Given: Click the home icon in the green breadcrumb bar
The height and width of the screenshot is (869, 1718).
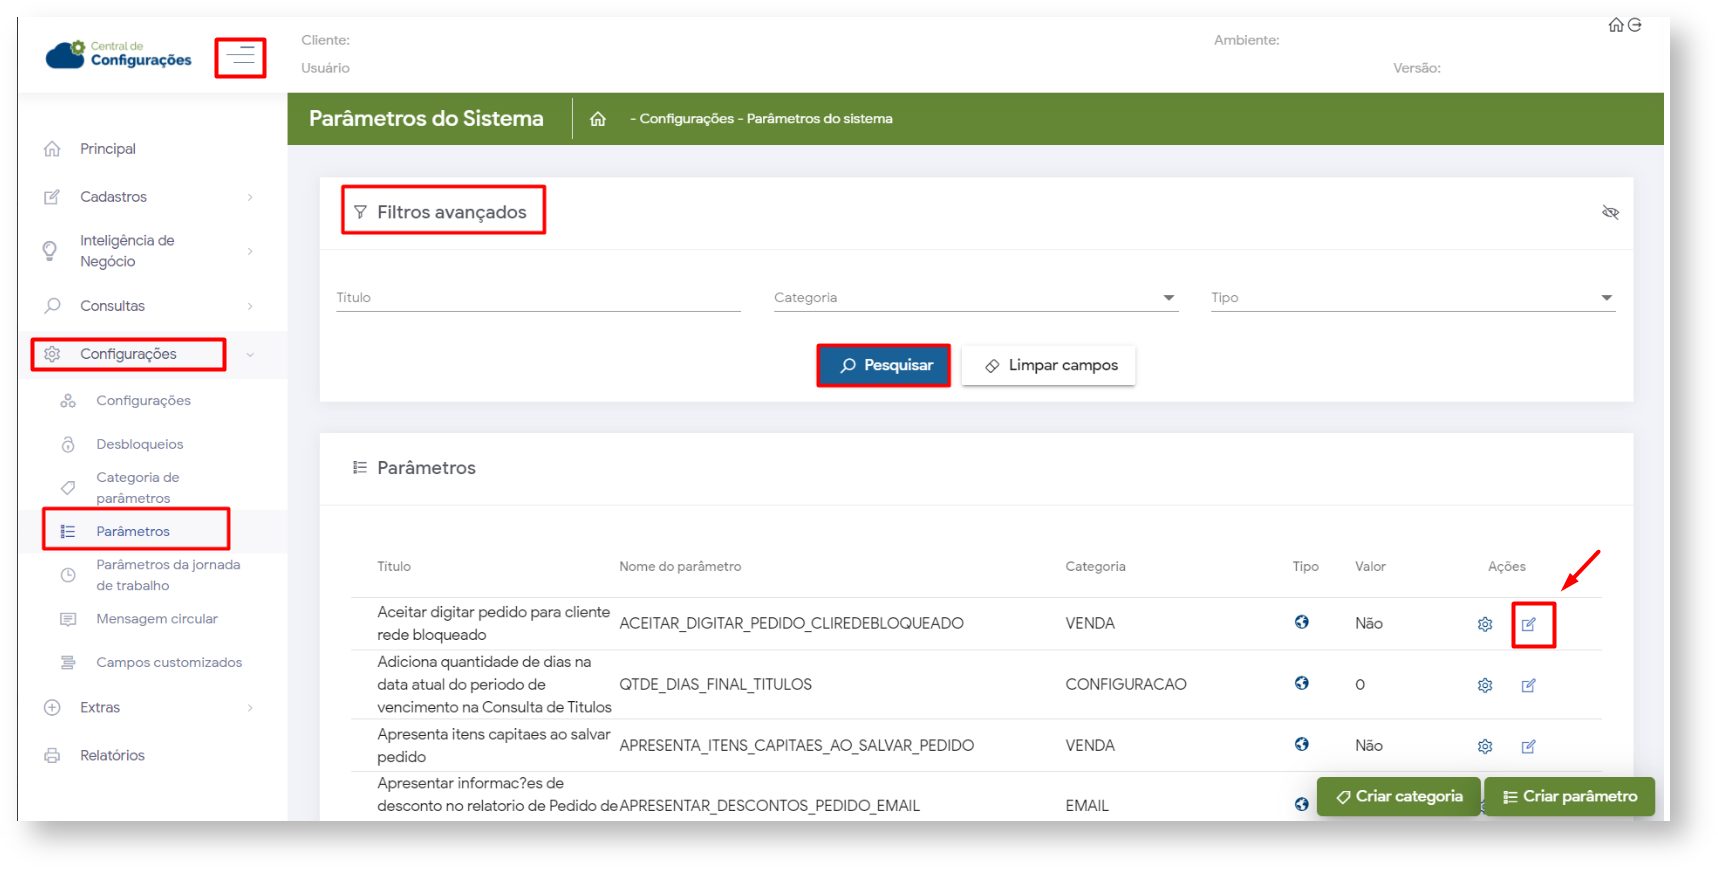Looking at the screenshot, I should (x=598, y=119).
